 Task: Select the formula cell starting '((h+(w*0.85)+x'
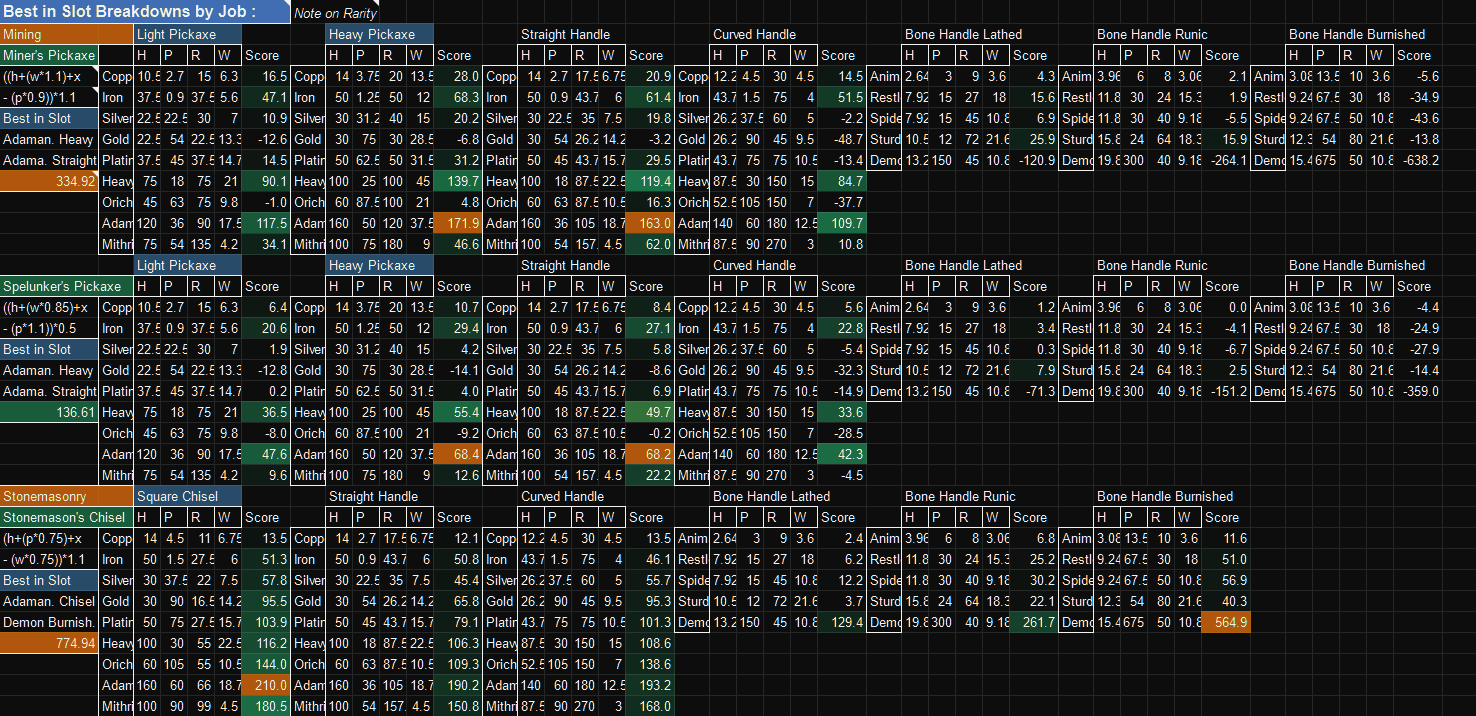pos(49,307)
